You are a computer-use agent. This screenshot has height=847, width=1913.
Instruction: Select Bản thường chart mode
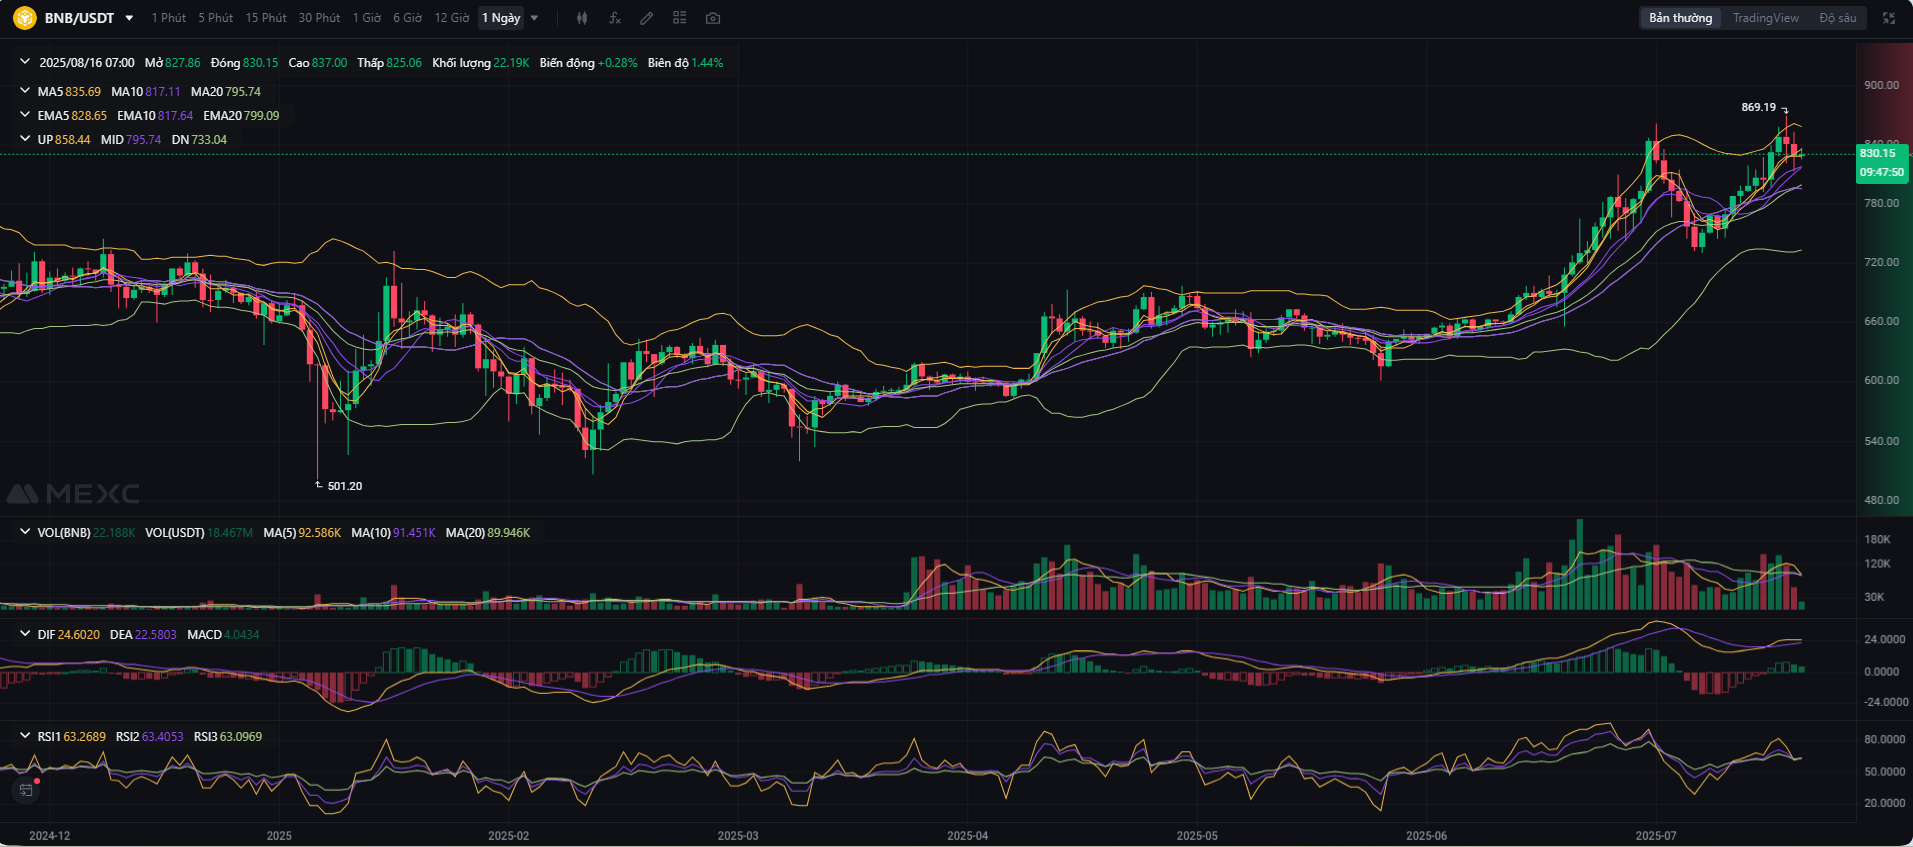(1680, 18)
